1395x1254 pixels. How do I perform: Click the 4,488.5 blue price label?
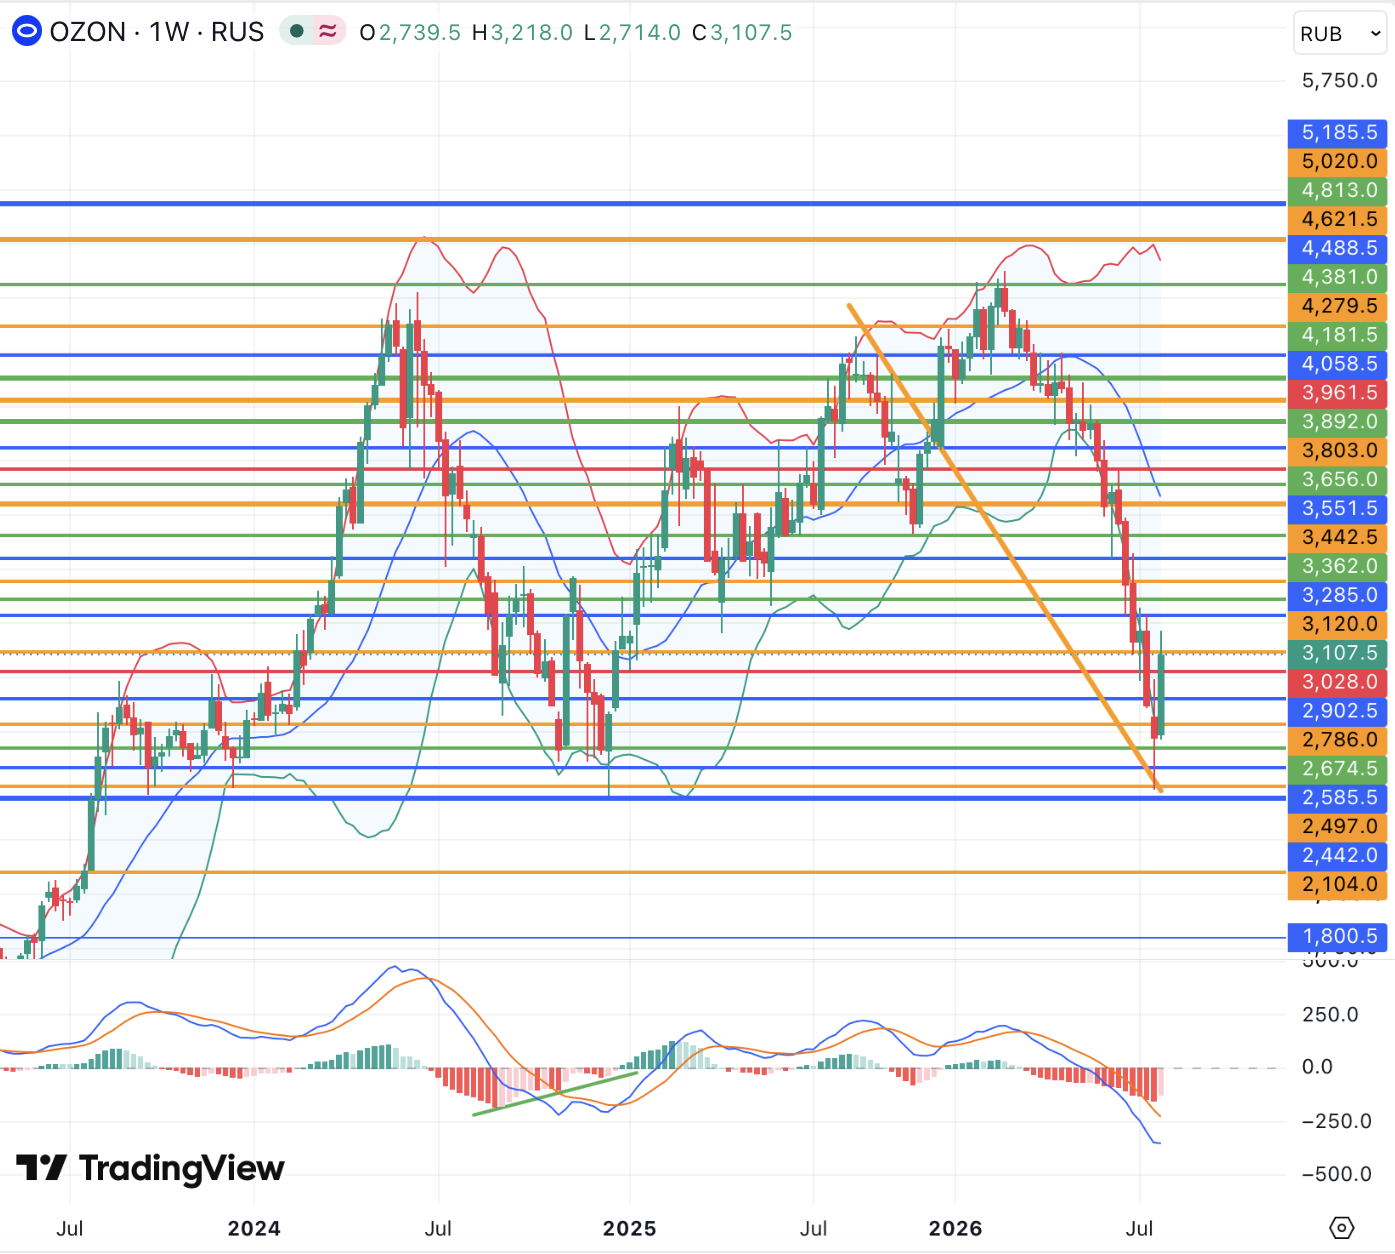[x=1339, y=248]
